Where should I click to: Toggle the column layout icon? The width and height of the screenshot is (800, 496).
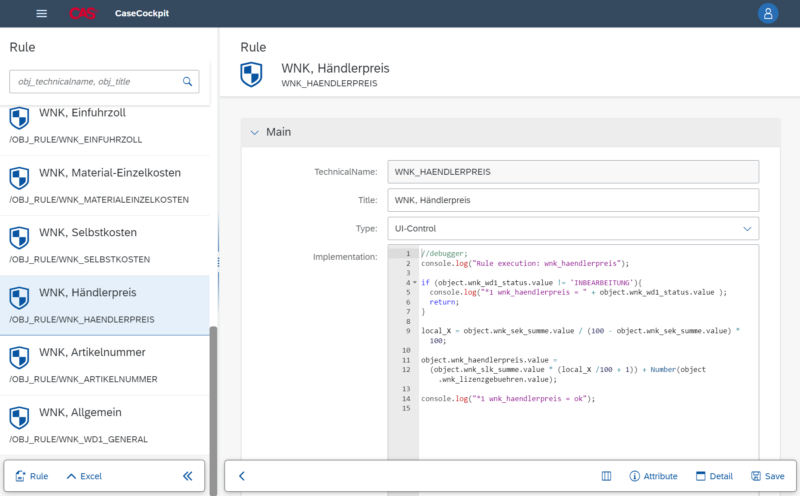coord(606,476)
